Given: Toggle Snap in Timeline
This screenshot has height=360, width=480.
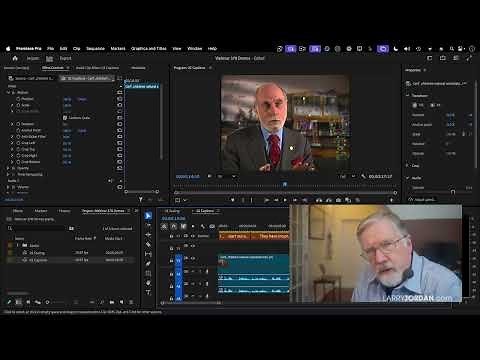Looking at the screenshot, I should [174, 227].
